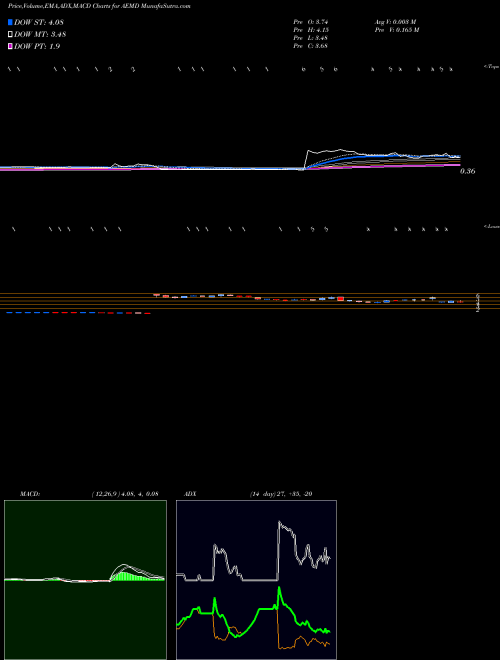
Task: Click the magenta DOW PT legend swatch
Action: (10, 46)
